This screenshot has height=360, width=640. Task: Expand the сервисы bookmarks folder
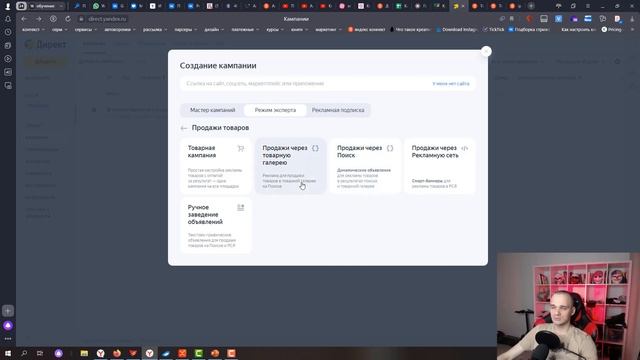[x=86, y=29]
